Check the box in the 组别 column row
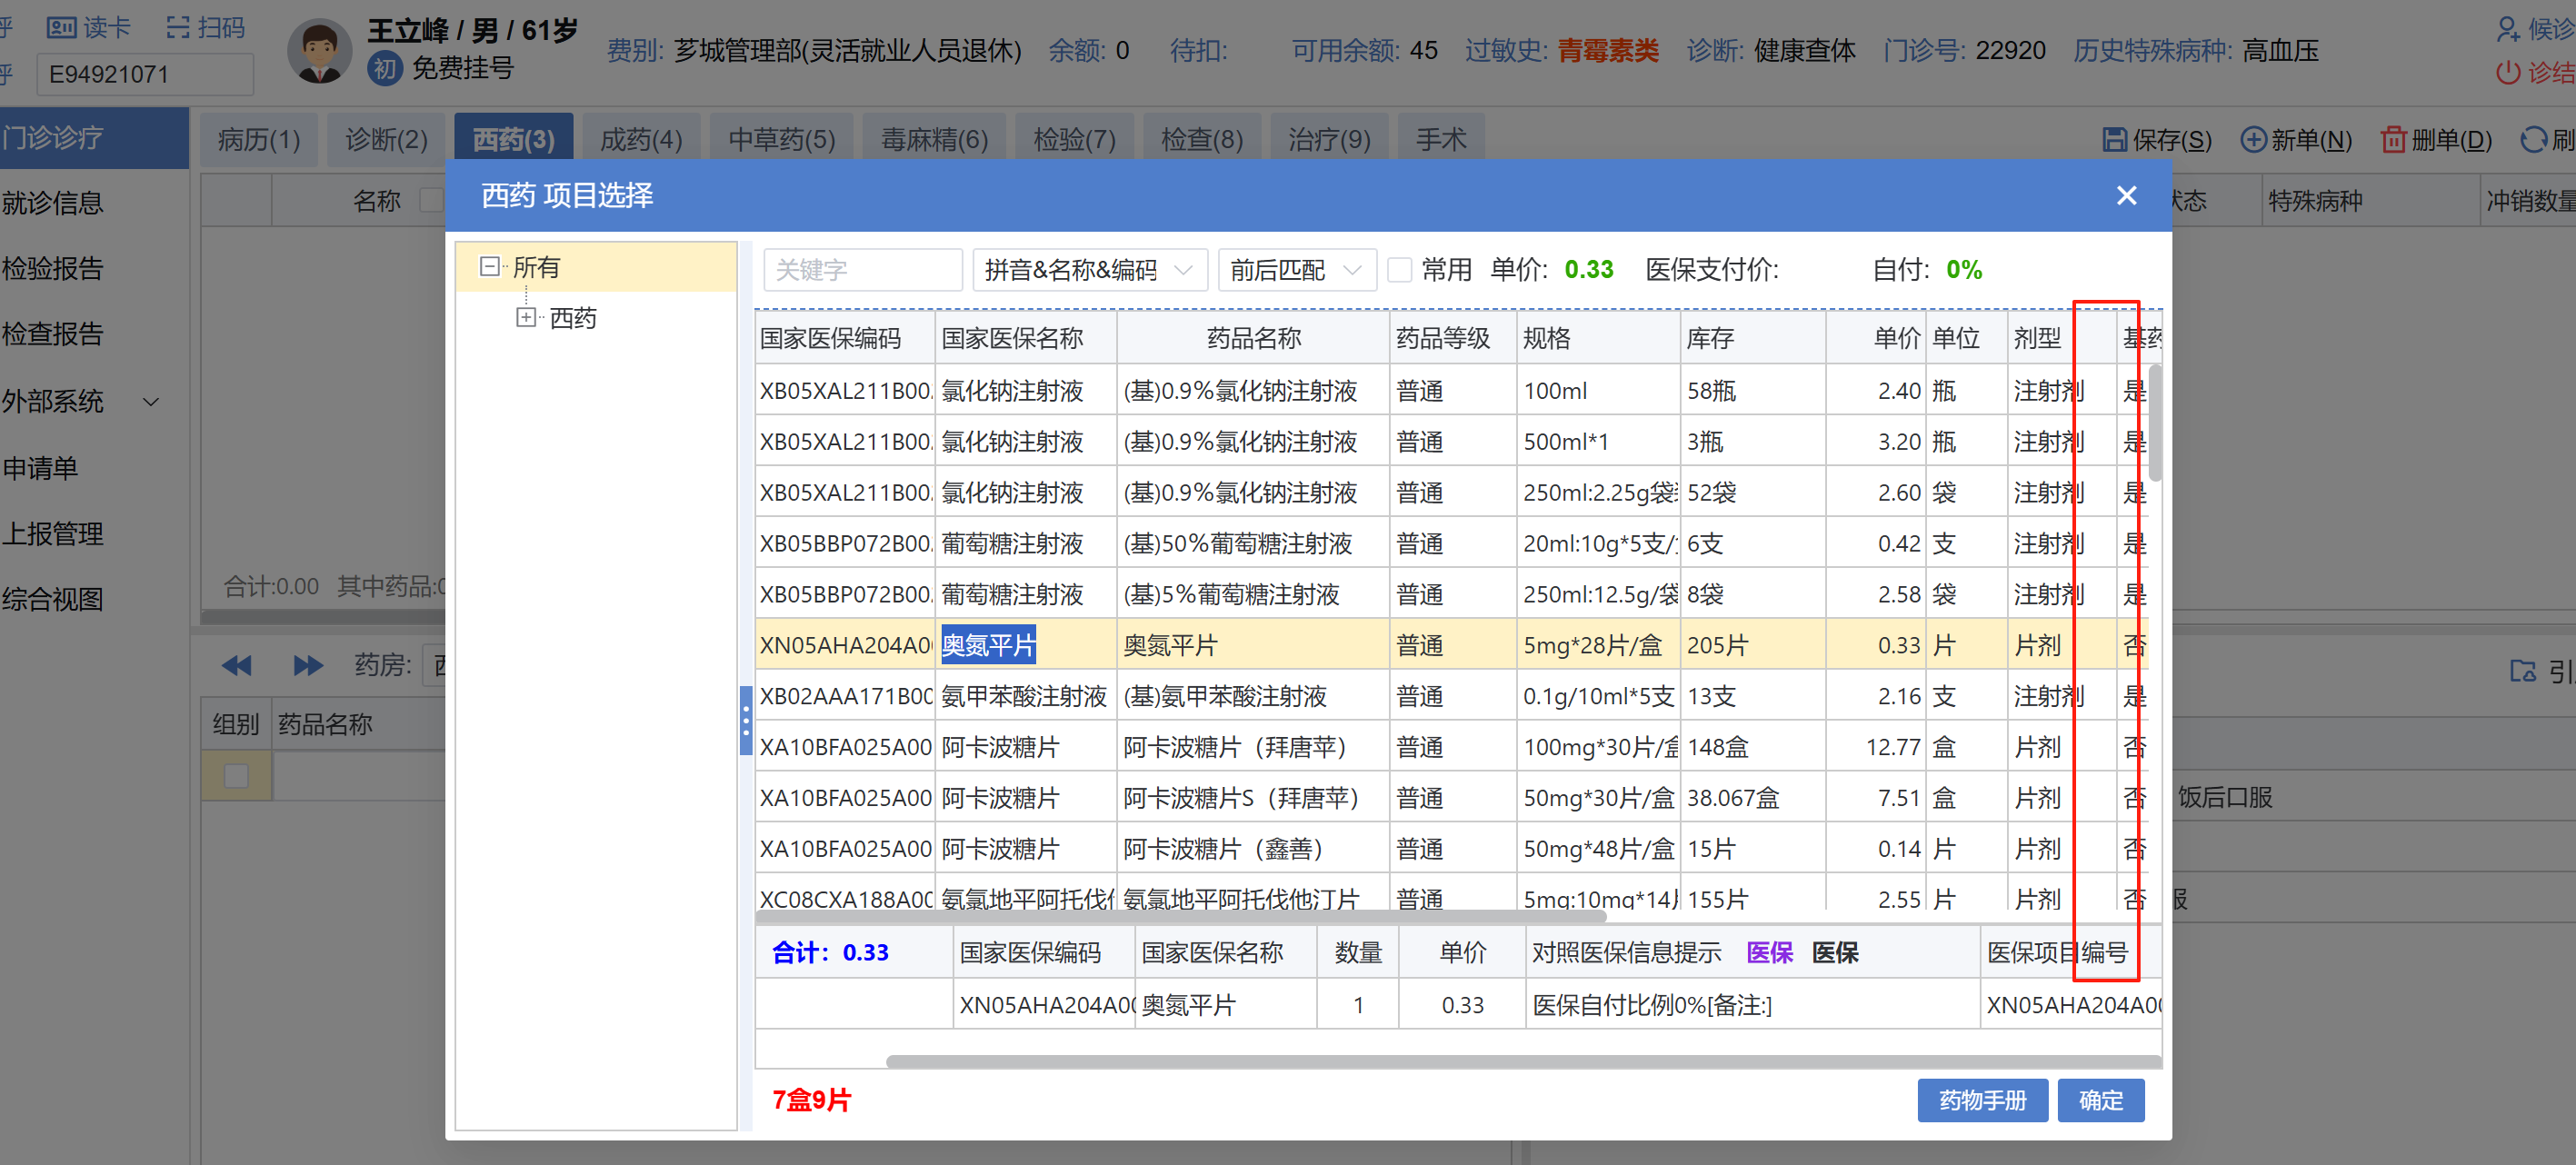2576x1165 pixels. click(x=236, y=776)
